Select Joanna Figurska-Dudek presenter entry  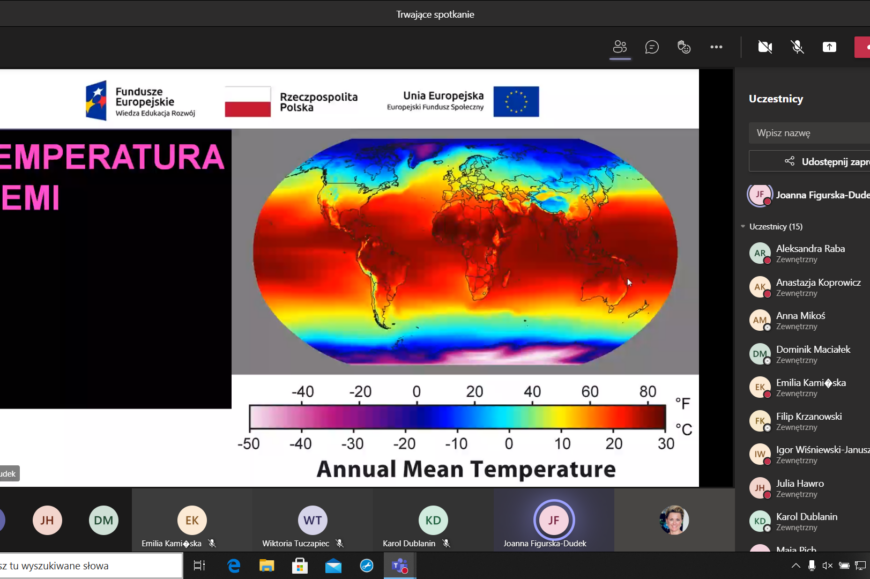point(808,195)
